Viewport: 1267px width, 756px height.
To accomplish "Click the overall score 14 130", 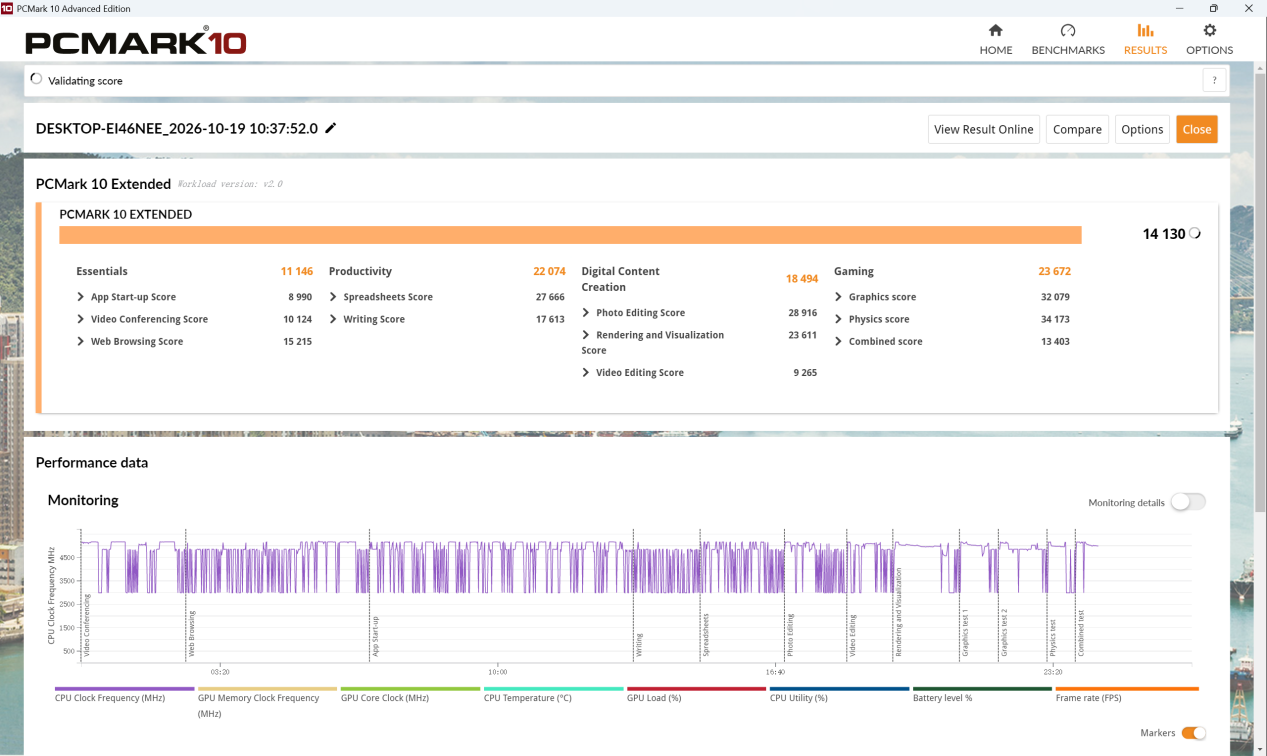I will (x=1164, y=234).
